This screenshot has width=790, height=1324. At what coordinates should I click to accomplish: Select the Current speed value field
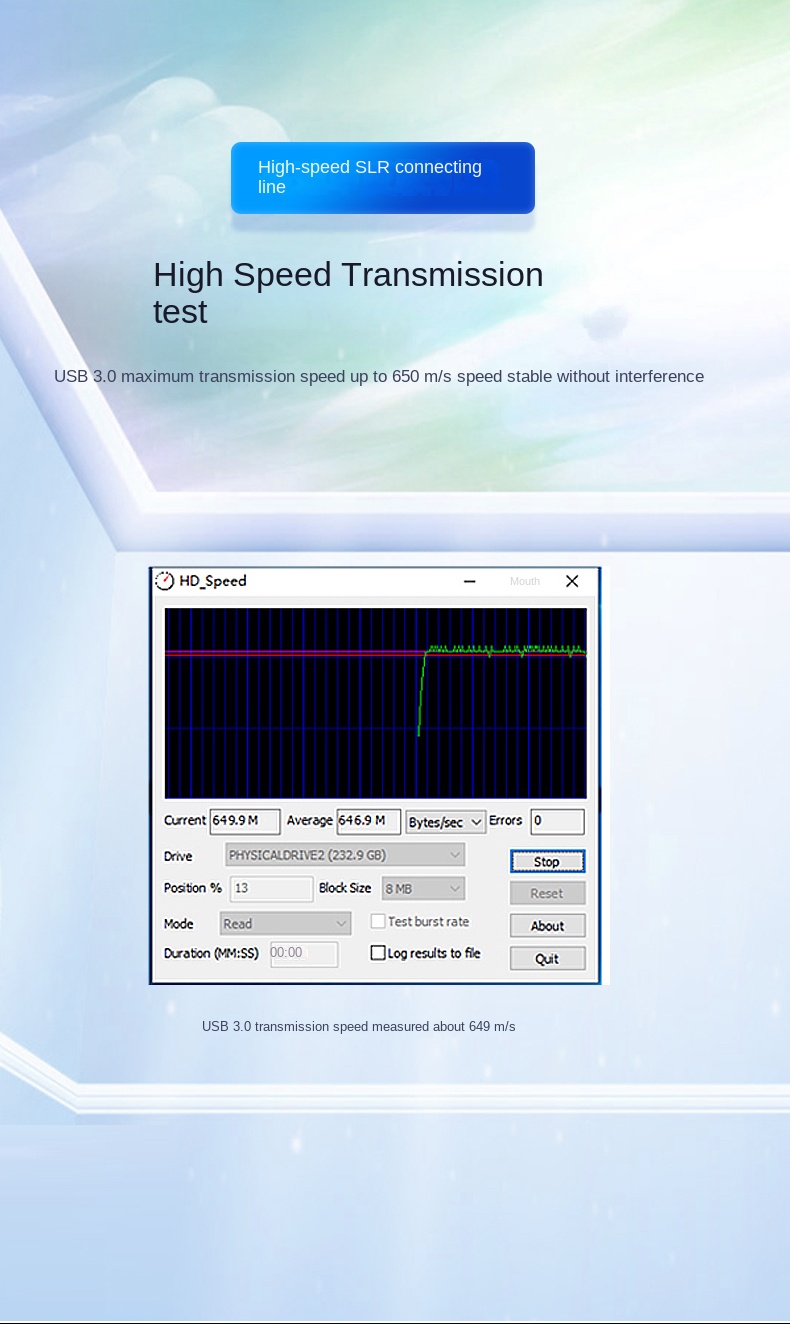pos(244,821)
